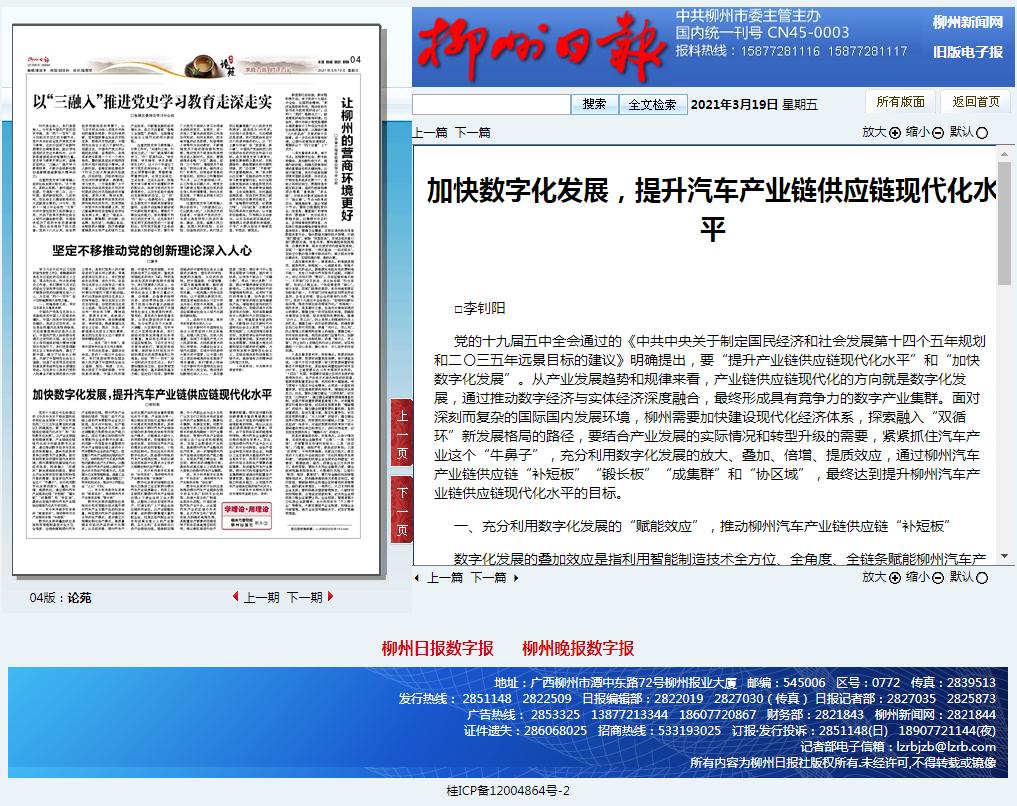Screen dimensions: 1017x806
Task: Open vertical article 让柳州的营商环境更好 on page thumbnail
Action: tap(347, 159)
